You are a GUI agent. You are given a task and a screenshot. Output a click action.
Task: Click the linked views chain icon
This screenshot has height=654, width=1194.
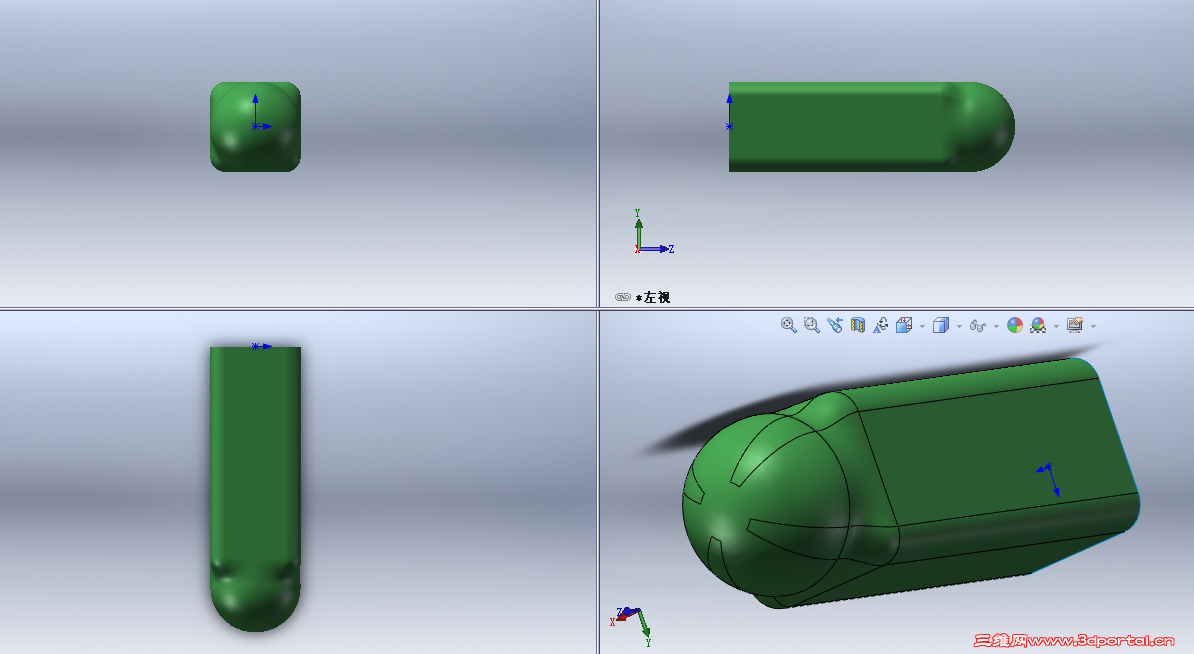tap(623, 297)
